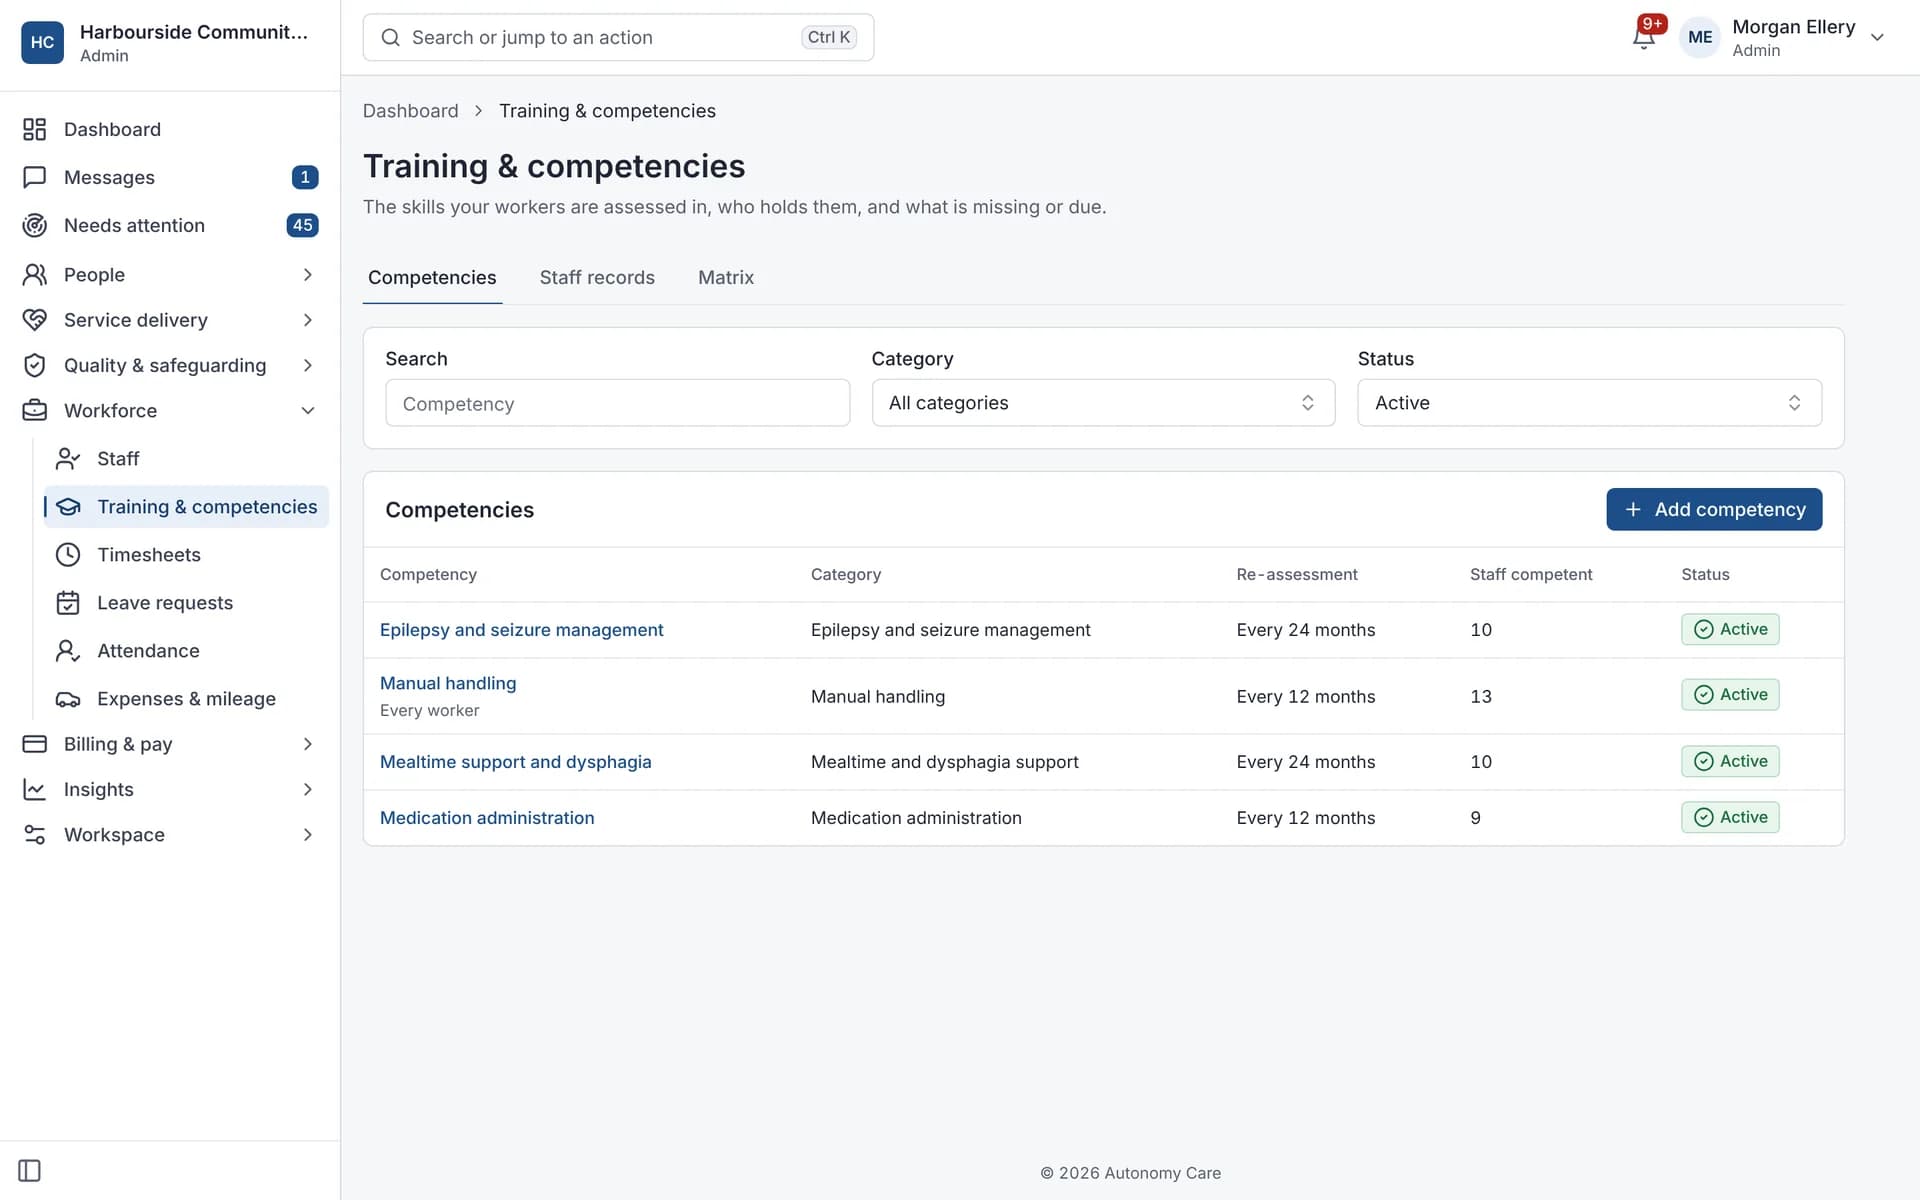Screen dimensions: 1920x1200
Task: Click the Messages unread count badge
Action: point(305,177)
